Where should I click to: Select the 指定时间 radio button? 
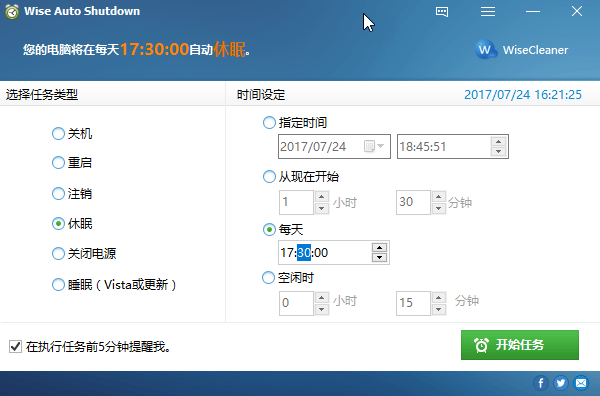[x=269, y=123]
